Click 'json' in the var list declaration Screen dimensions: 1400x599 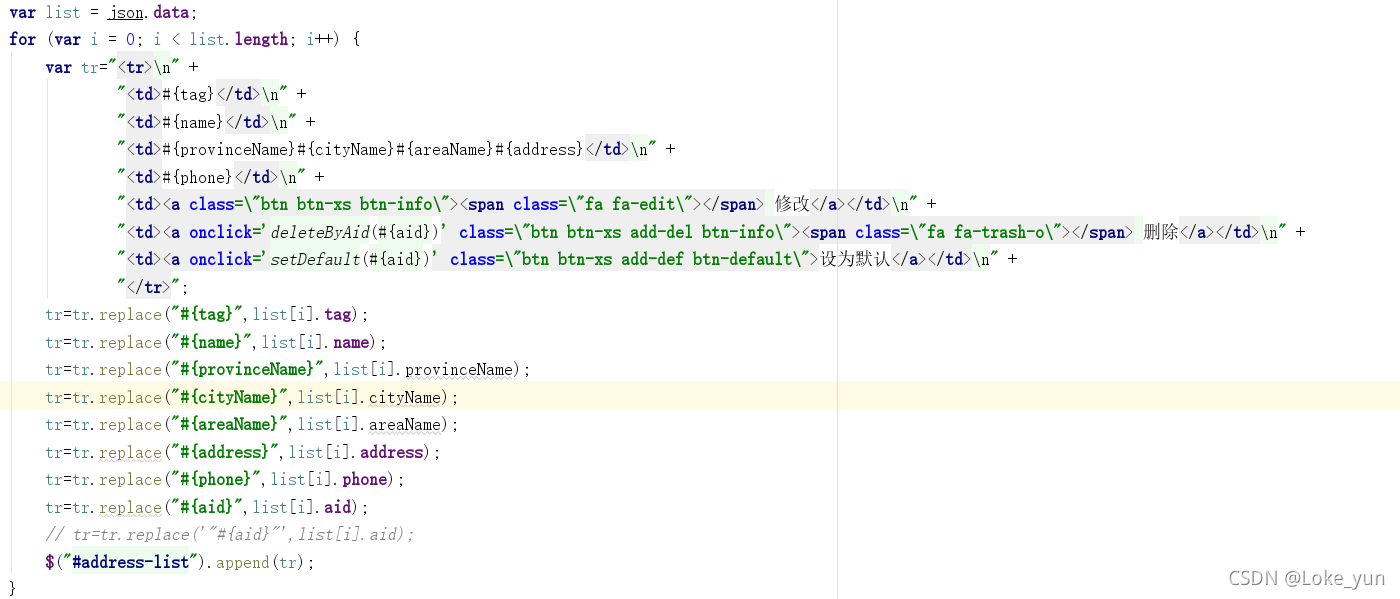point(126,12)
